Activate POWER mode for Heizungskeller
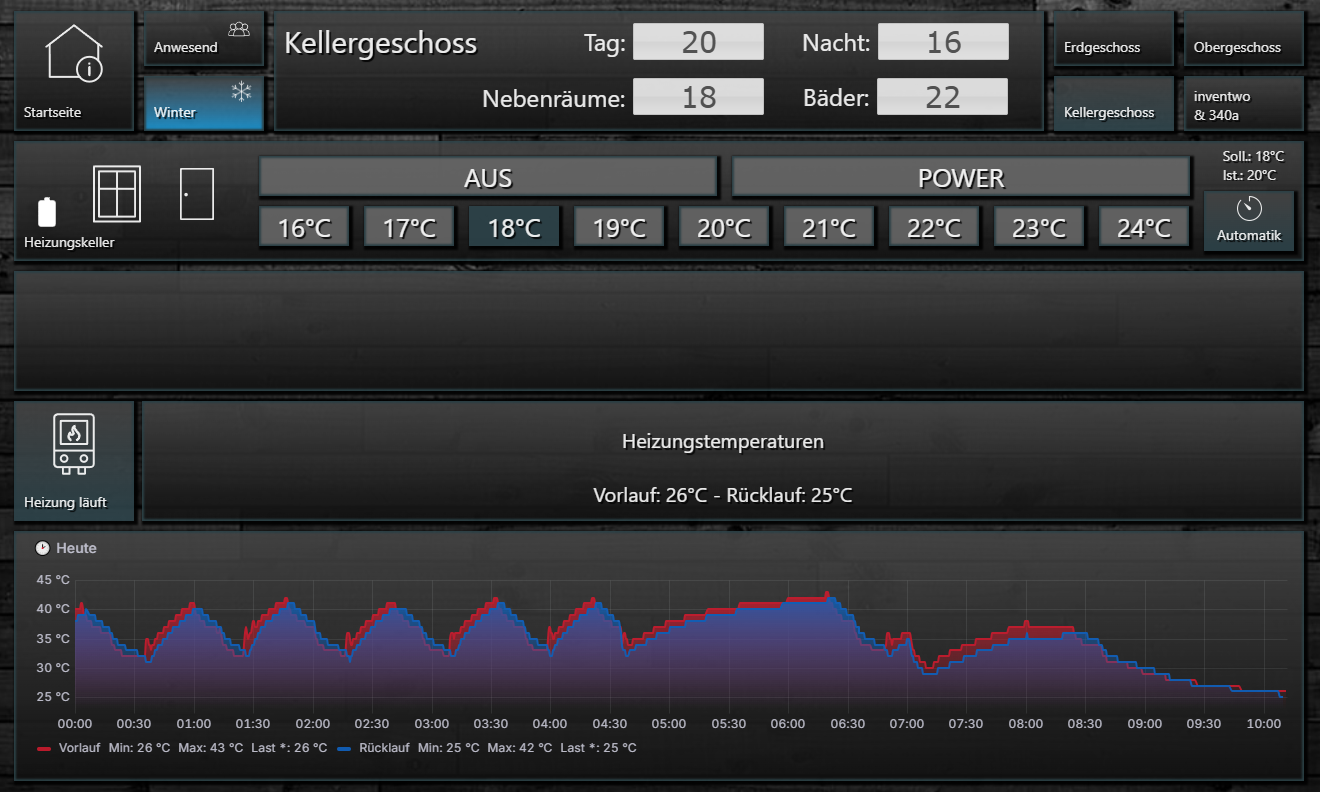Image resolution: width=1320 pixels, height=792 pixels. [x=961, y=178]
